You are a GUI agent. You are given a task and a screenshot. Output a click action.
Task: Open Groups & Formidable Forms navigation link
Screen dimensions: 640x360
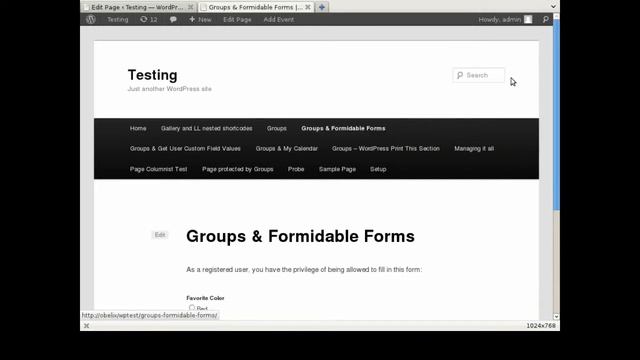[x=343, y=128]
